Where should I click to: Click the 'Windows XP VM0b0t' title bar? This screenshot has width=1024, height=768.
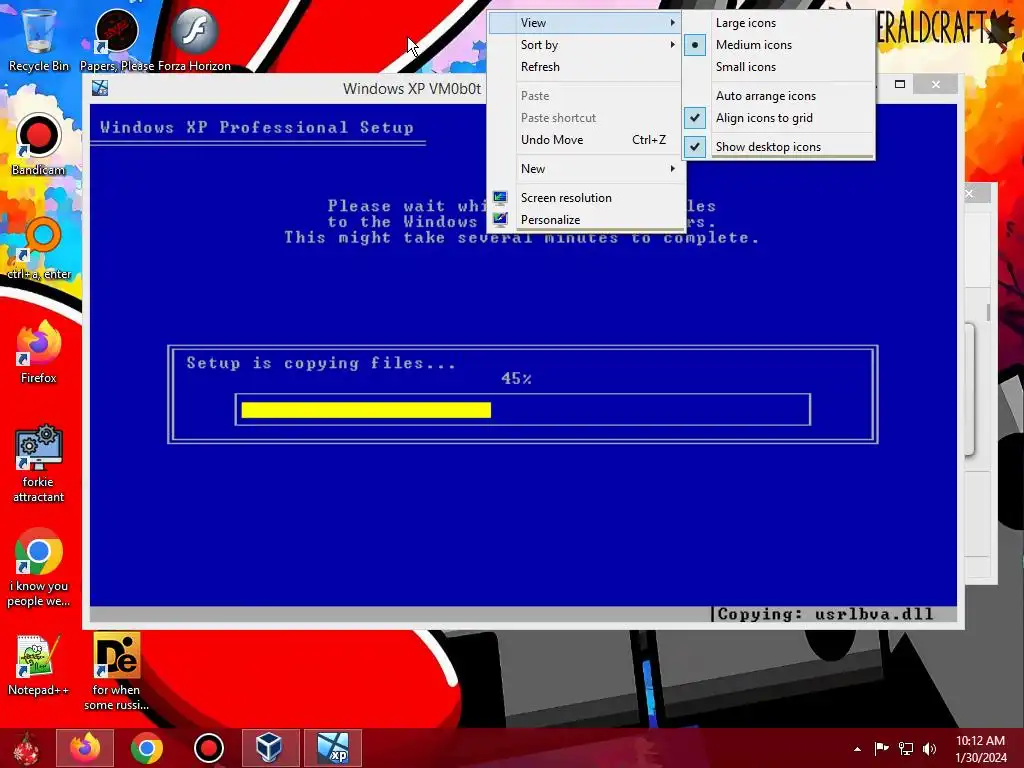pos(412,88)
